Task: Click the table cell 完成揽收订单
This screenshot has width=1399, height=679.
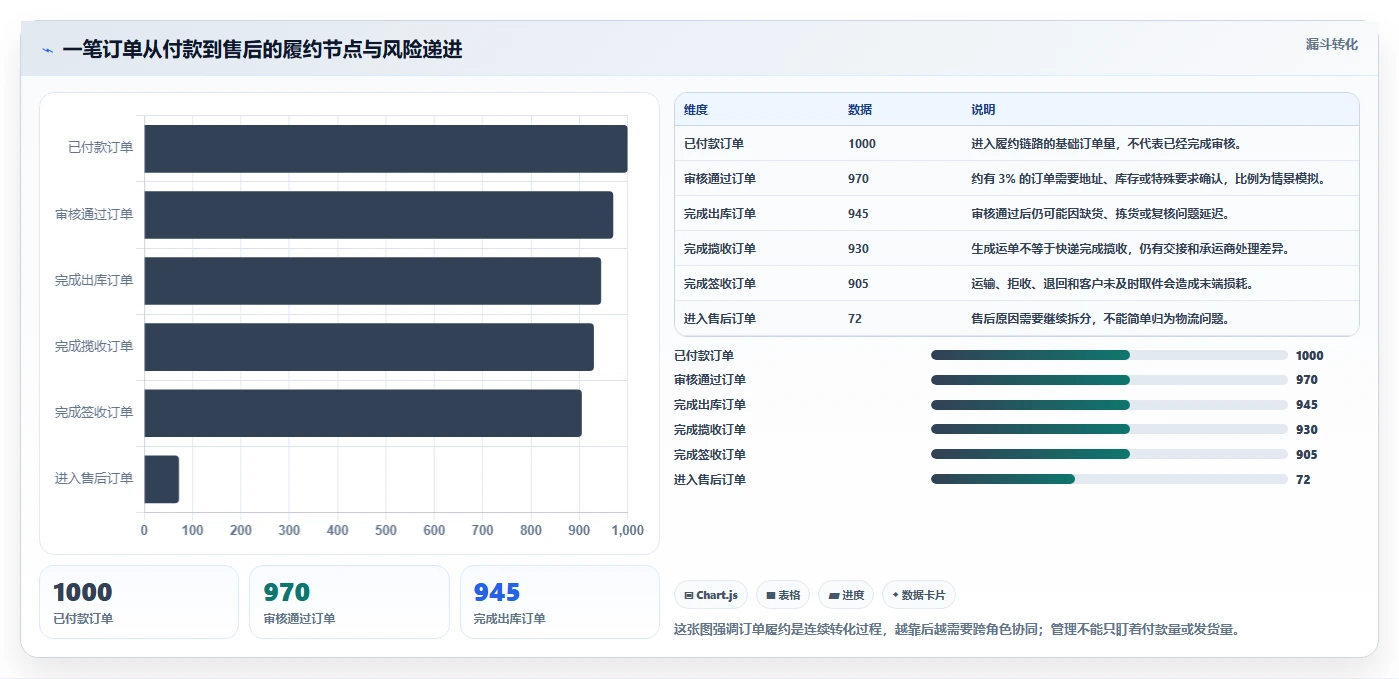Action: coord(720,249)
